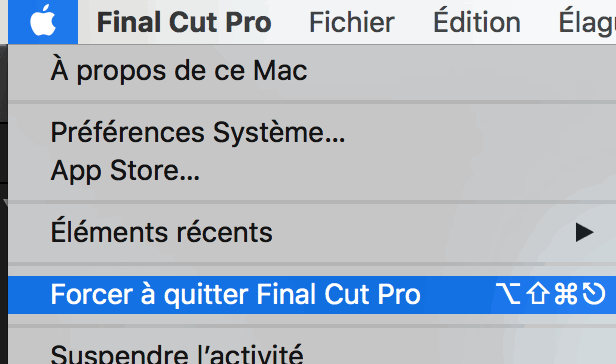Open the Final Cut Pro application menu
616x364 pixels.
[184, 22]
